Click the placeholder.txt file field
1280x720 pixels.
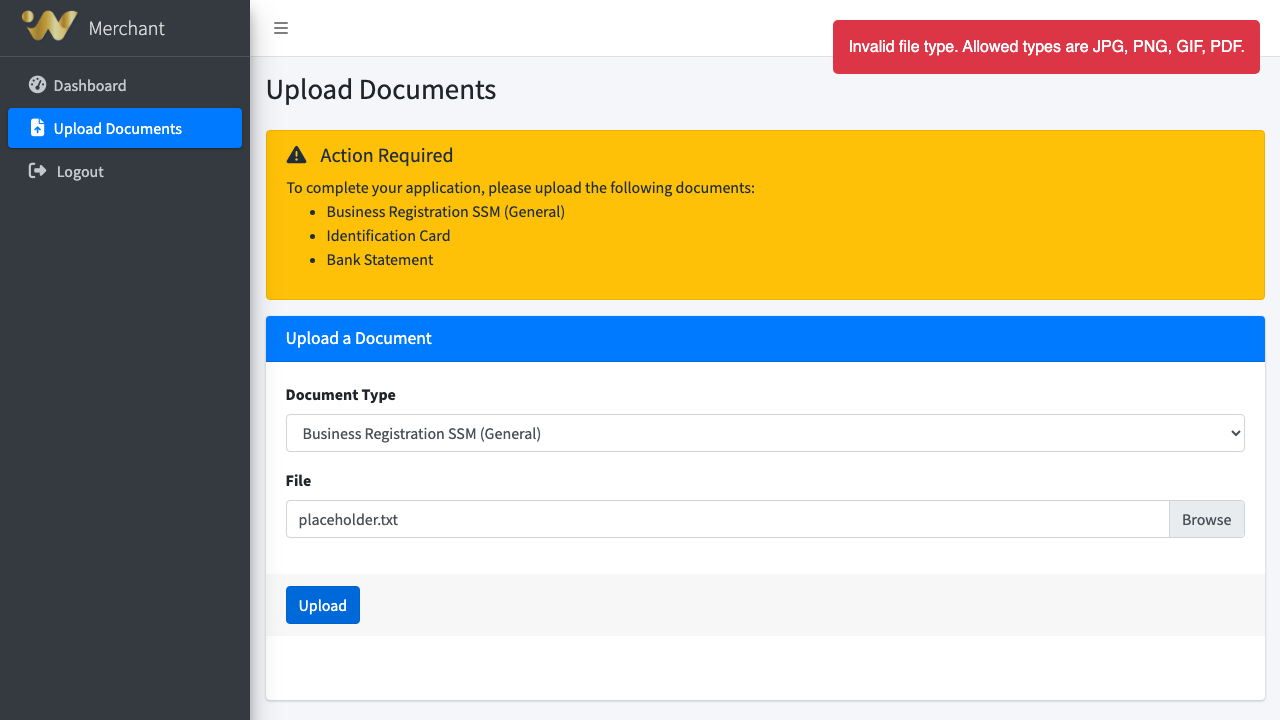tap(727, 519)
